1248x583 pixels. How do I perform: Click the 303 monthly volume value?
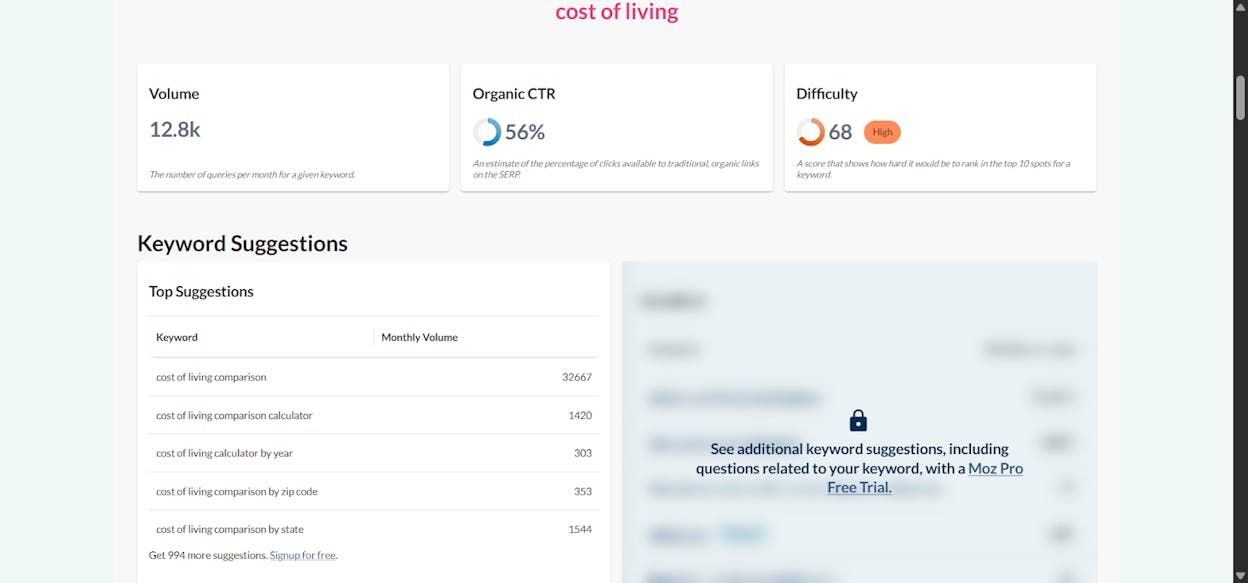[x=583, y=453]
